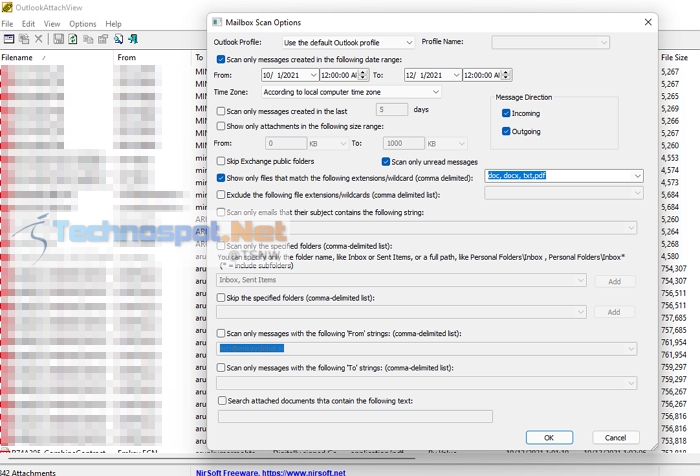Enable Scan only messages with 'To' strings
Viewport: 700px width, 476px height.
pos(221,367)
